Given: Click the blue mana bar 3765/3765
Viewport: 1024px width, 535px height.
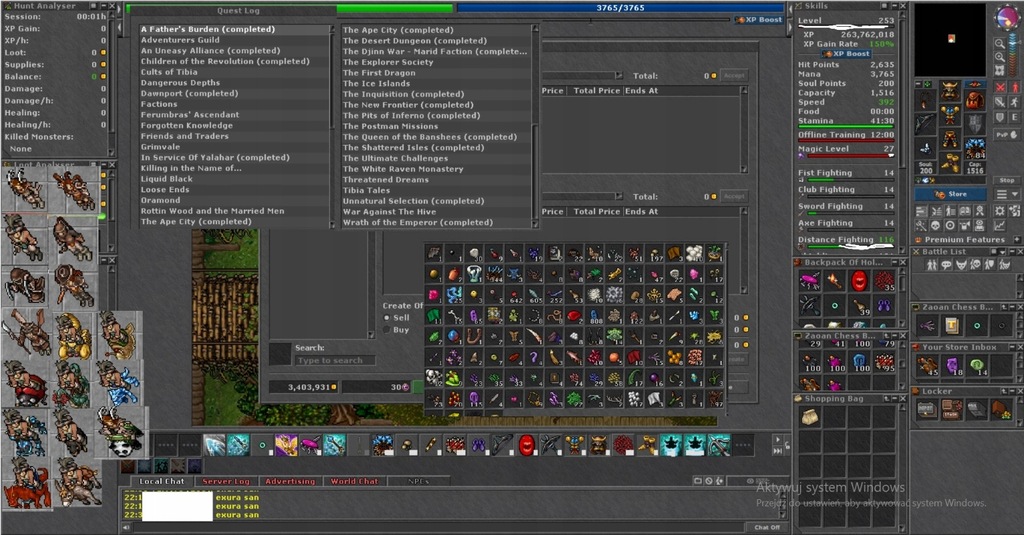Looking at the screenshot, I should pyautogui.click(x=620, y=8).
